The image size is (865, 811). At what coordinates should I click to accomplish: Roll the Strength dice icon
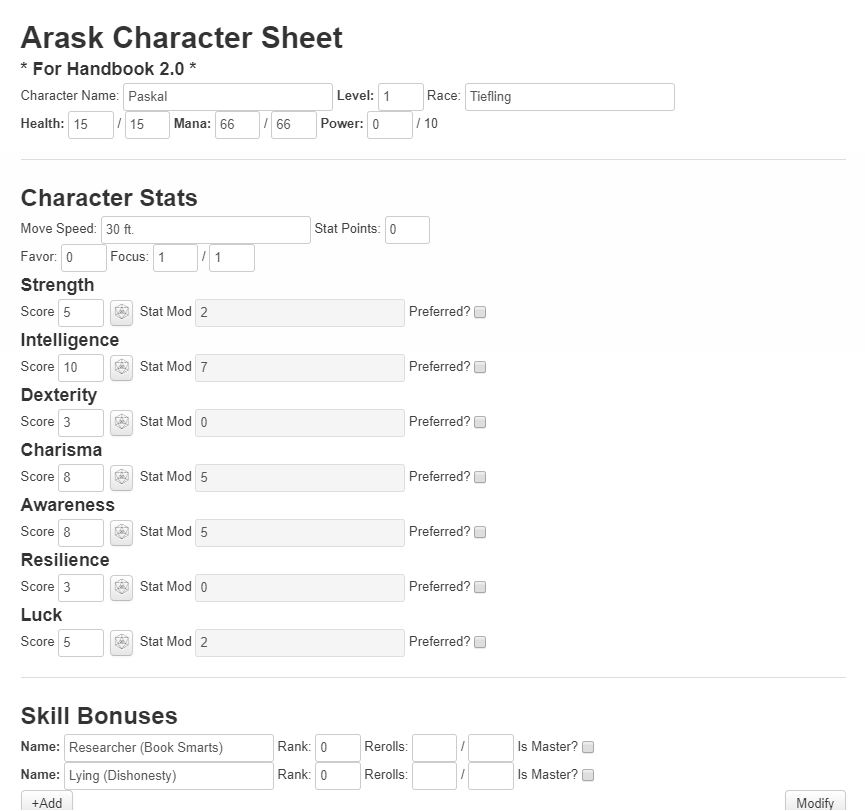pos(121,313)
